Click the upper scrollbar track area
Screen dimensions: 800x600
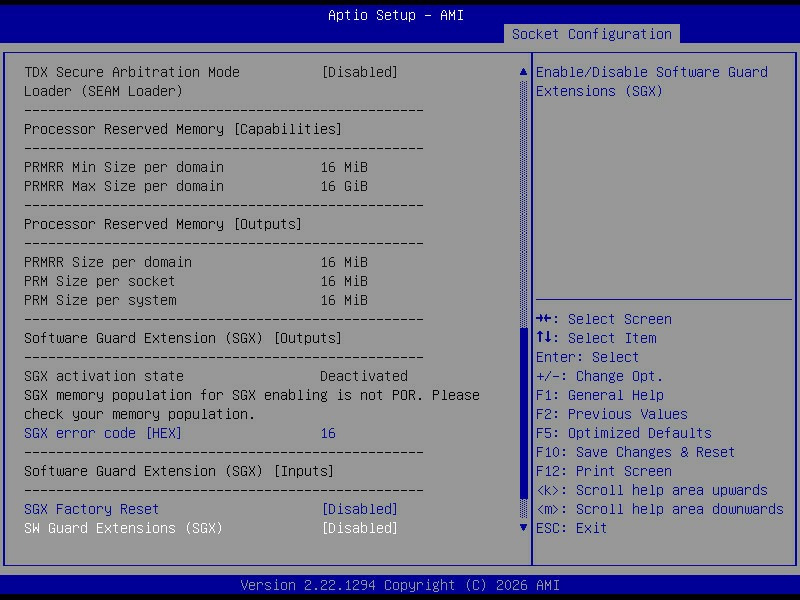pyautogui.click(x=523, y=204)
